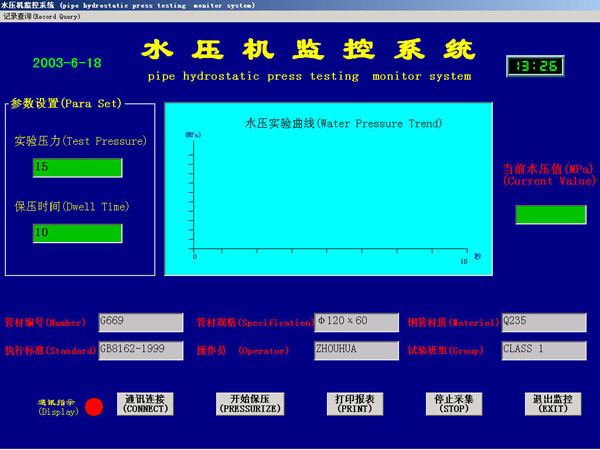The height and width of the screenshot is (450, 600).
Task: Select the Dwell Time input field
Action: [x=77, y=233]
